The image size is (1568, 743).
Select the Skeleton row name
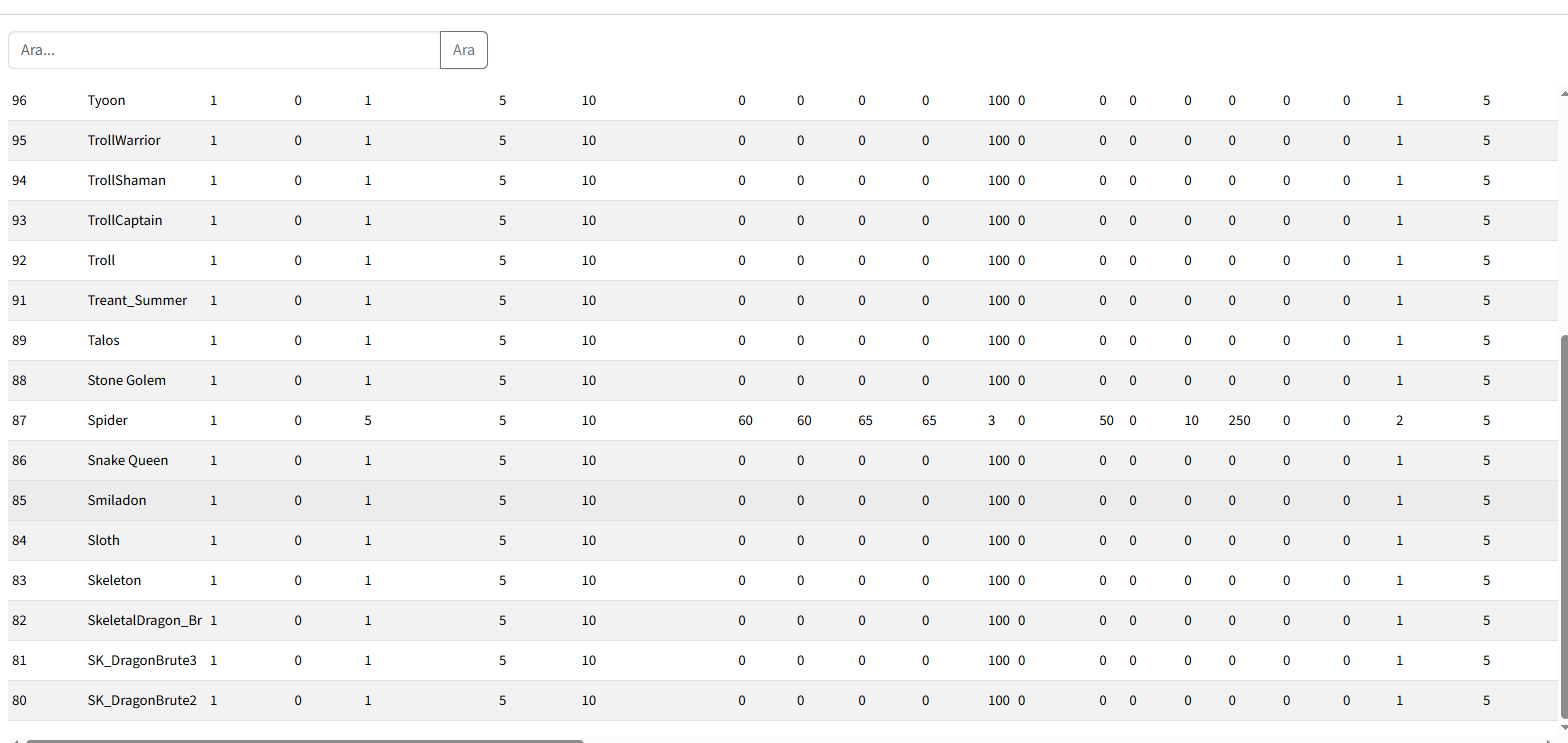[x=114, y=581]
